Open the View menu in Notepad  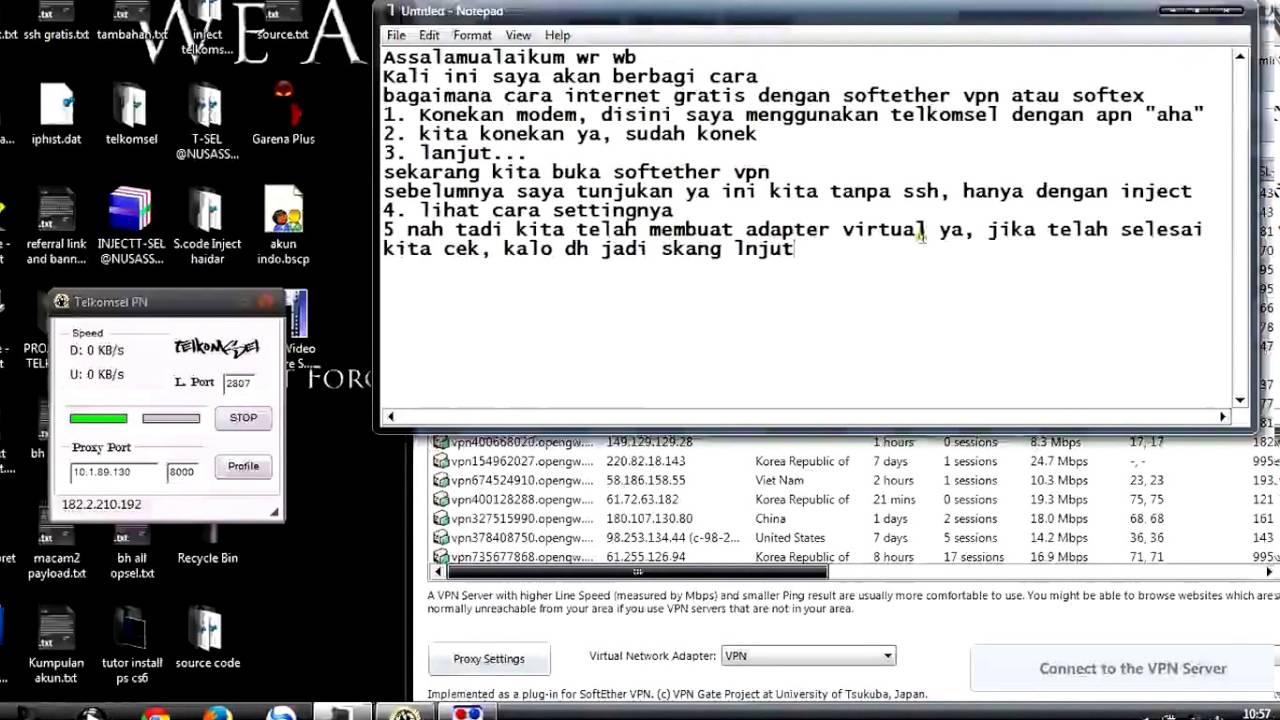518,35
